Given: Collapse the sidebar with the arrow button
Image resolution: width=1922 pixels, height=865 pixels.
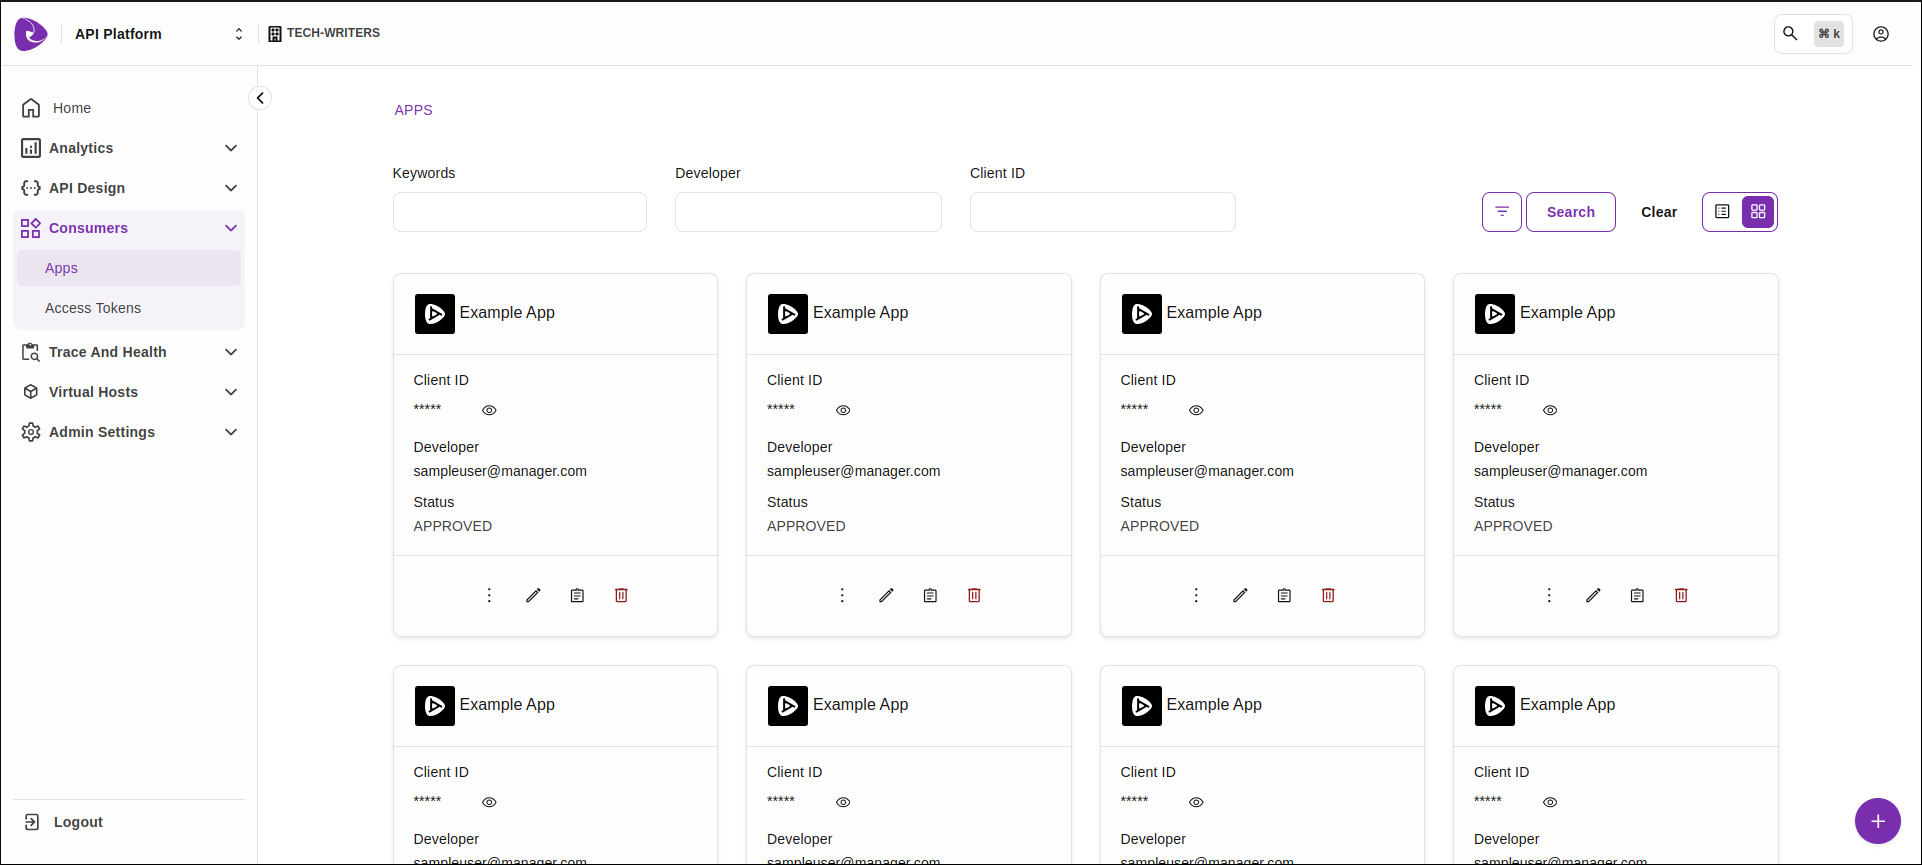Looking at the screenshot, I should [x=260, y=98].
